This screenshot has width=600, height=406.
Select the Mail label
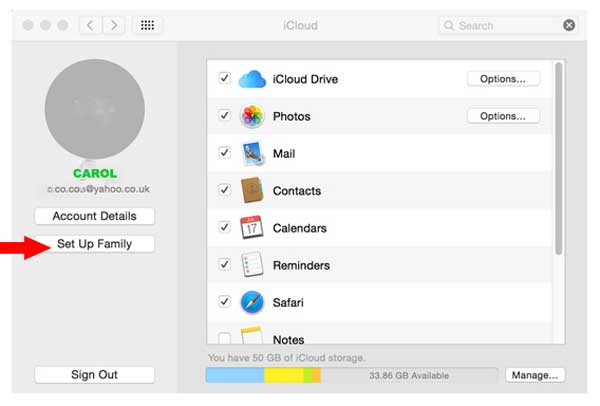tap(284, 153)
